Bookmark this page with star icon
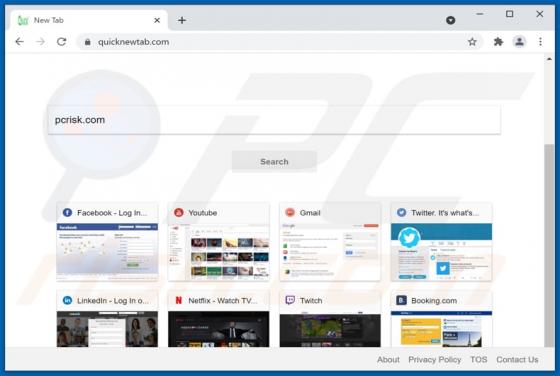Image resolution: width=560 pixels, height=376 pixels. click(472, 42)
